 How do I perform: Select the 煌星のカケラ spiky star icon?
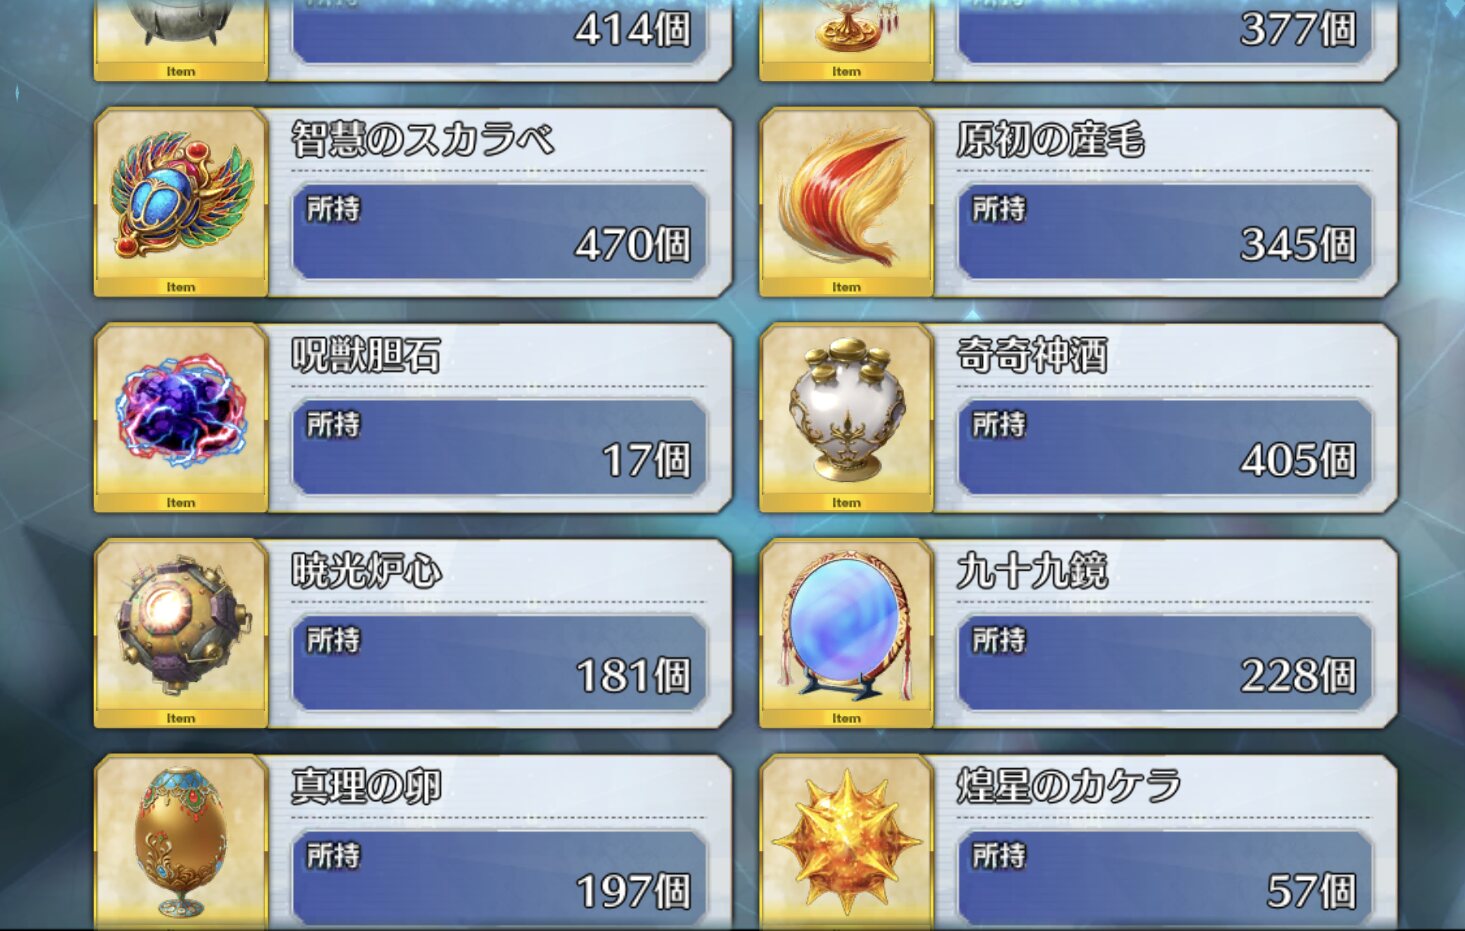(x=847, y=843)
